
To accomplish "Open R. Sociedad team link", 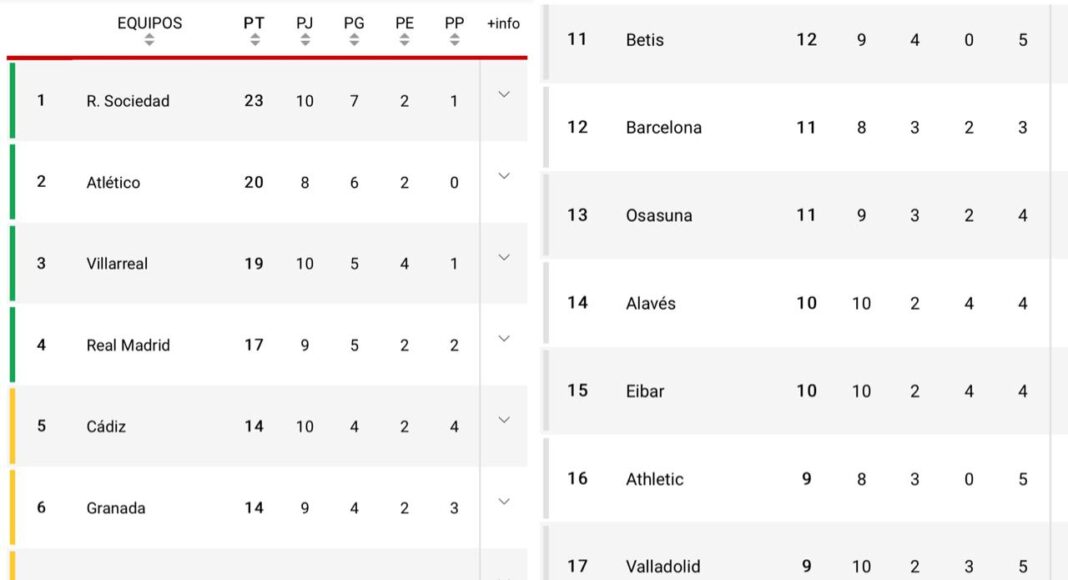I will [x=128, y=101].
